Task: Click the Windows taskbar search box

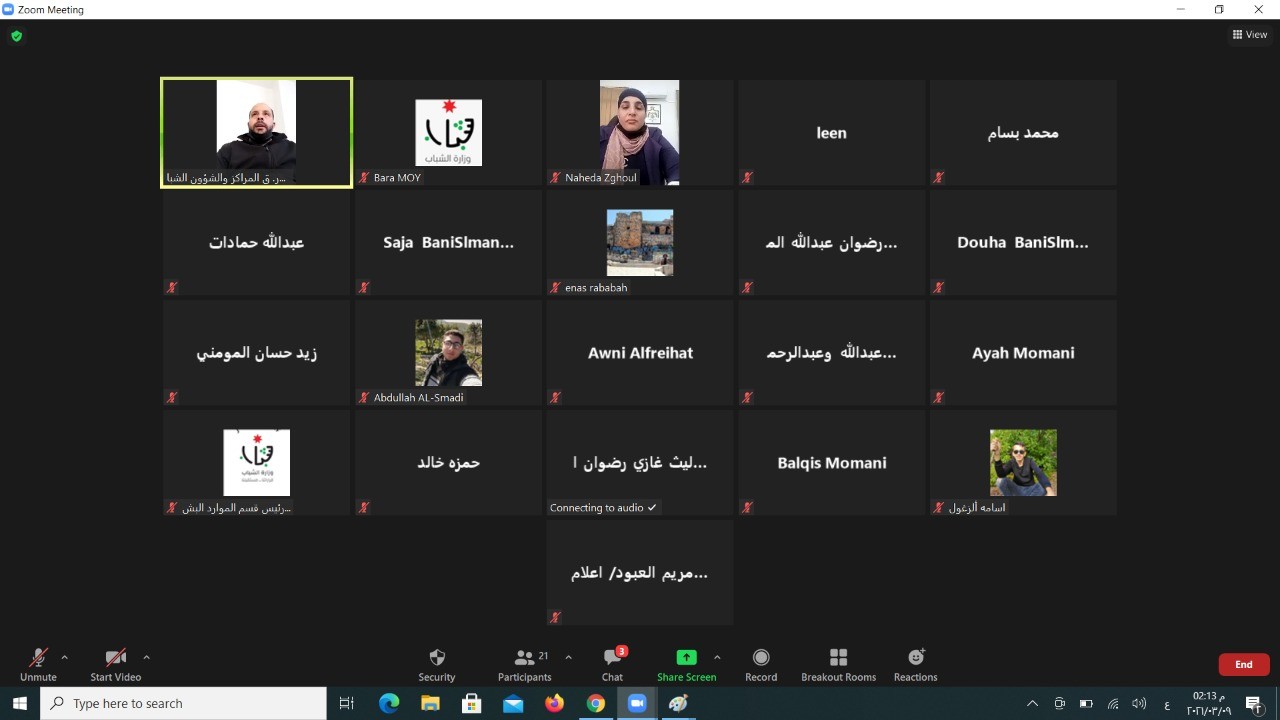Action: (x=183, y=704)
